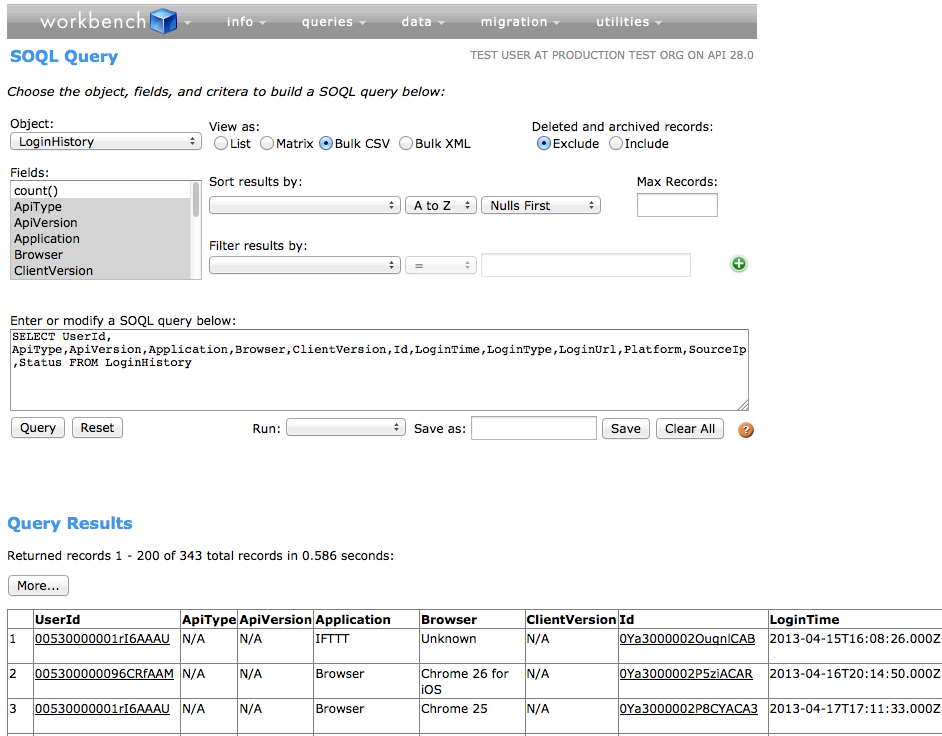The image size is (942, 736).
Task: Open record link 0Ya3000002P5ziACAR
Action: [685, 673]
